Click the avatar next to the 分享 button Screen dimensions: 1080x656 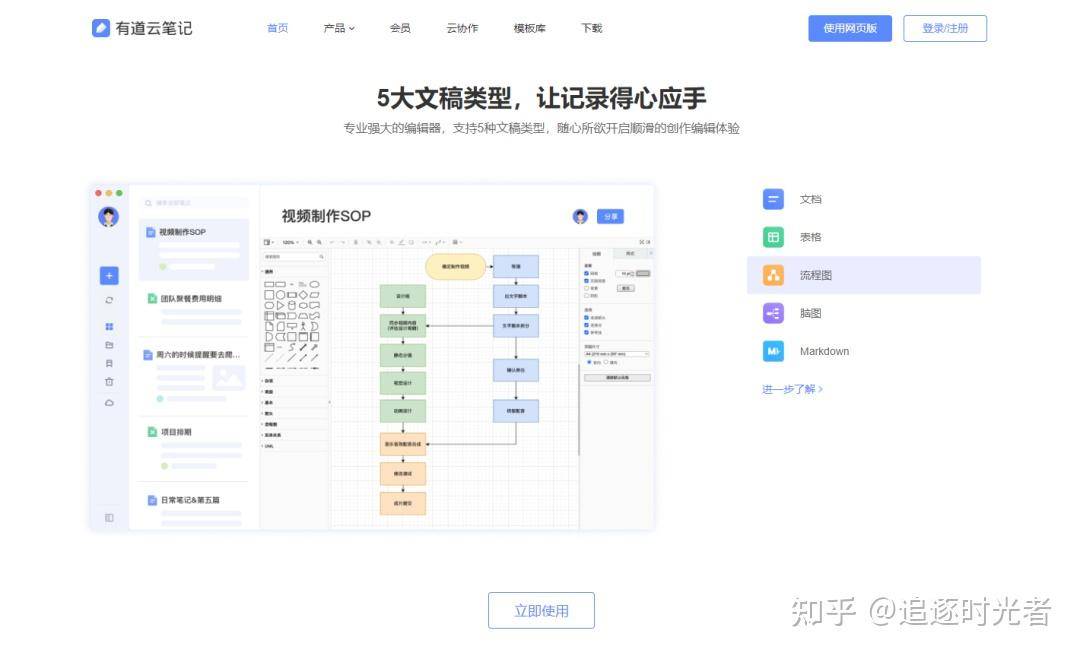click(x=580, y=217)
